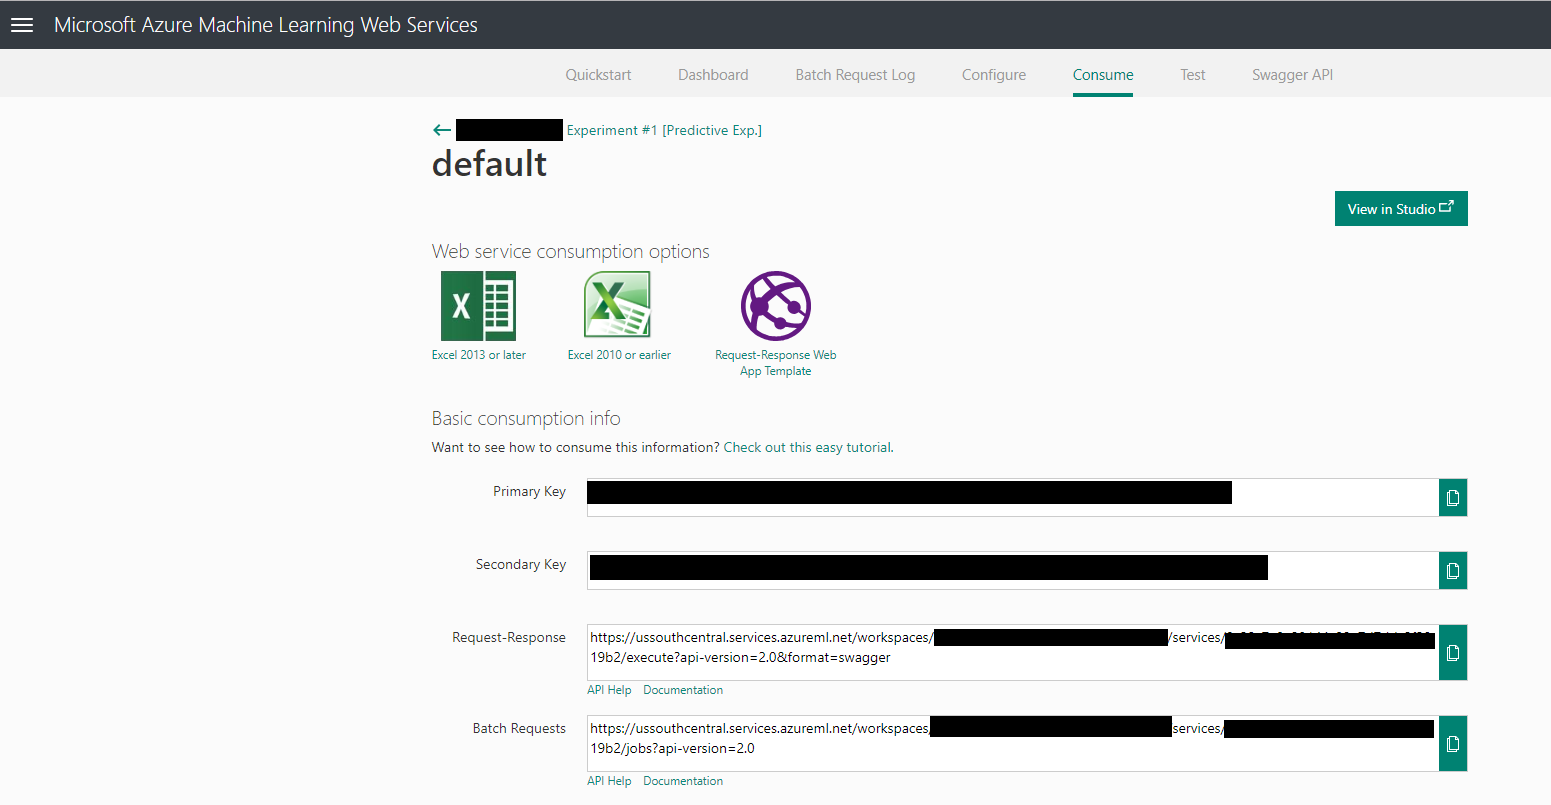Choose the Excel 2010 or earlier option
This screenshot has width=1551, height=805.
(x=617, y=306)
